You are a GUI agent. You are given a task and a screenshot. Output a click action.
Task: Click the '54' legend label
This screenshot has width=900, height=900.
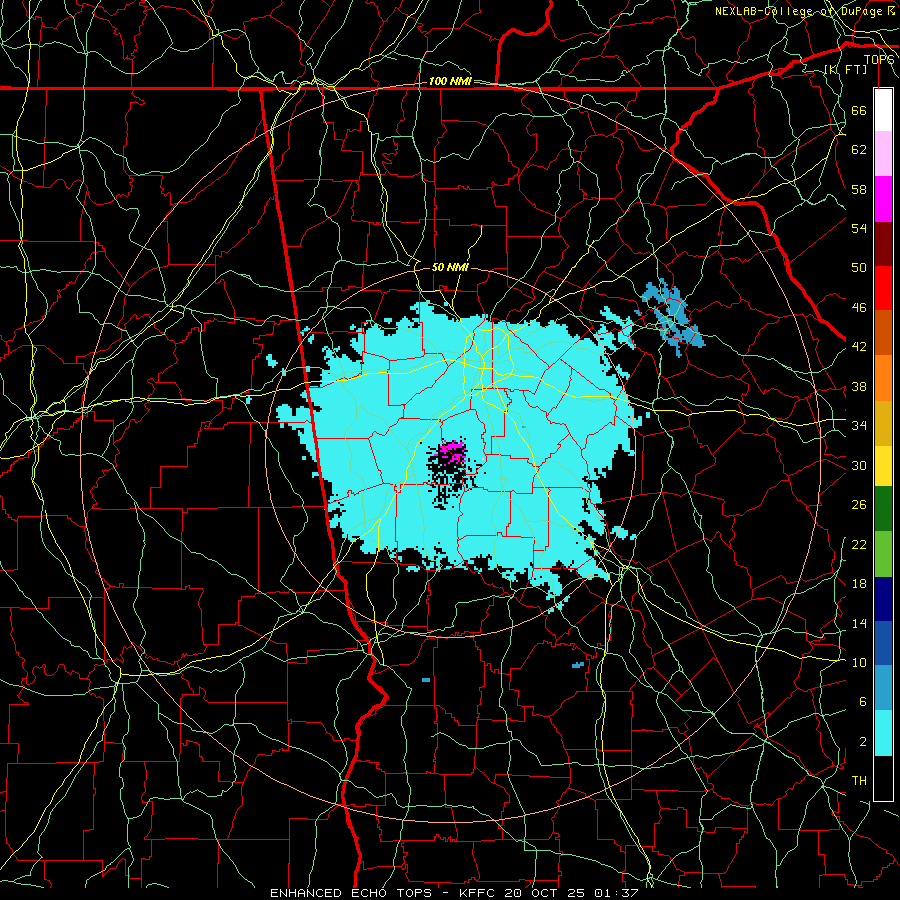click(x=859, y=228)
